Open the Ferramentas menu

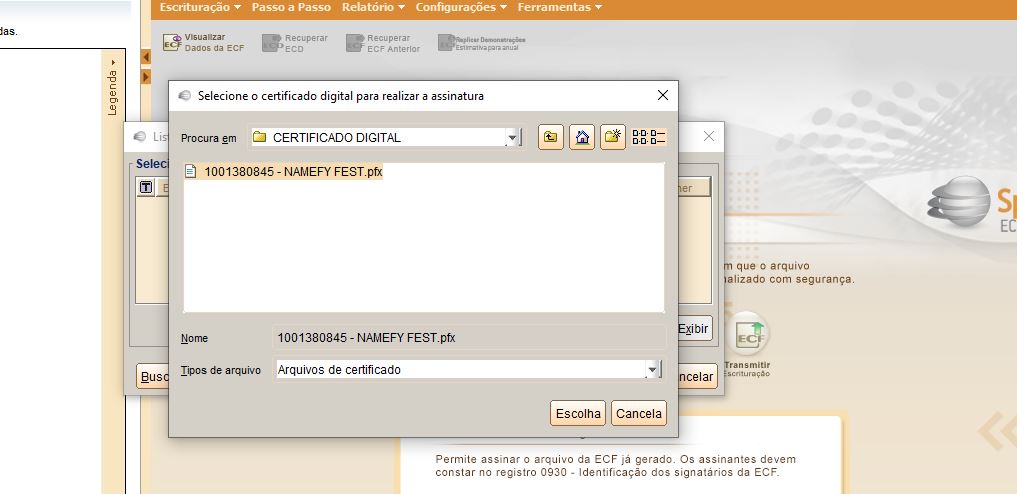[x=560, y=7]
